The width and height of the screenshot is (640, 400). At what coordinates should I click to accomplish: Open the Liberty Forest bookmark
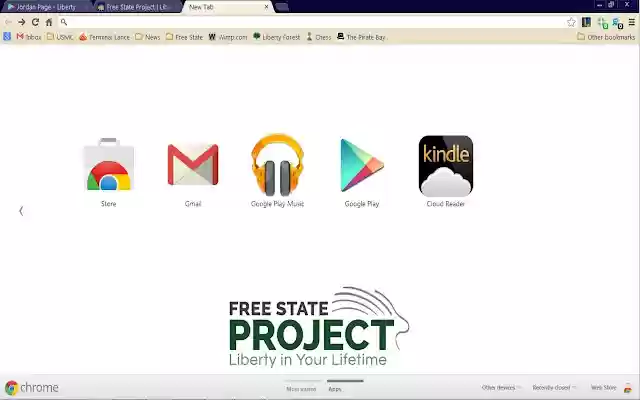pyautogui.click(x=276, y=37)
